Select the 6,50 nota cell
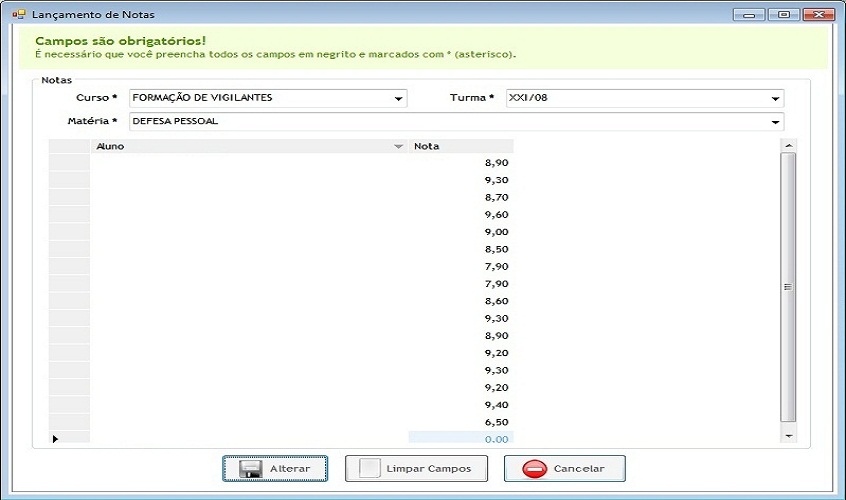This screenshot has height=500, width=846. coord(461,422)
